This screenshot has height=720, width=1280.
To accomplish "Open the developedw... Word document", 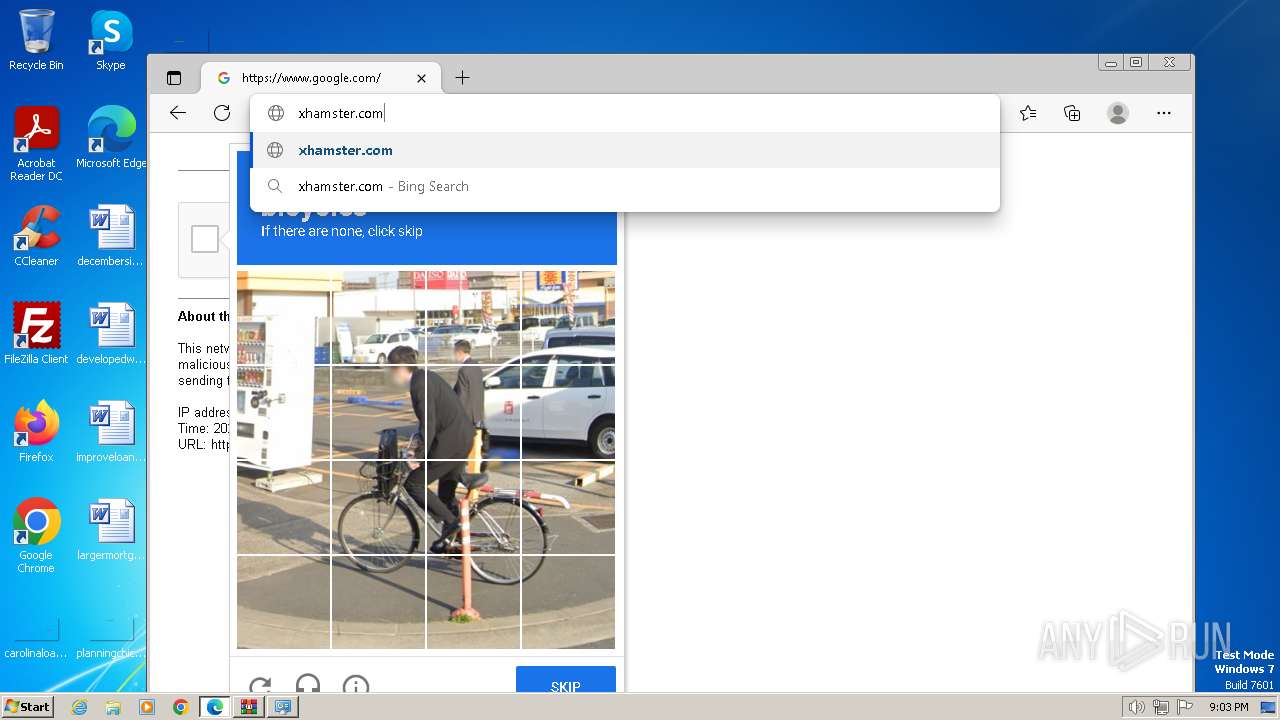I will pyautogui.click(x=111, y=333).
